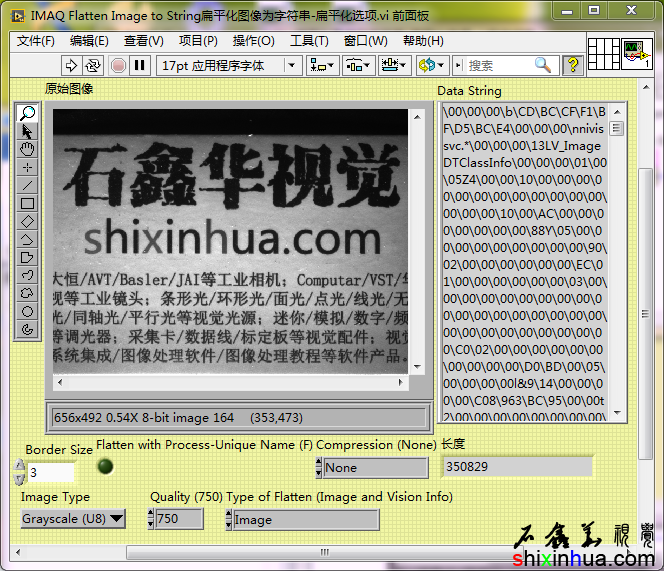Screen dimensions: 664x571
Task: Select the Zoom magnifier tool
Action: [28, 113]
